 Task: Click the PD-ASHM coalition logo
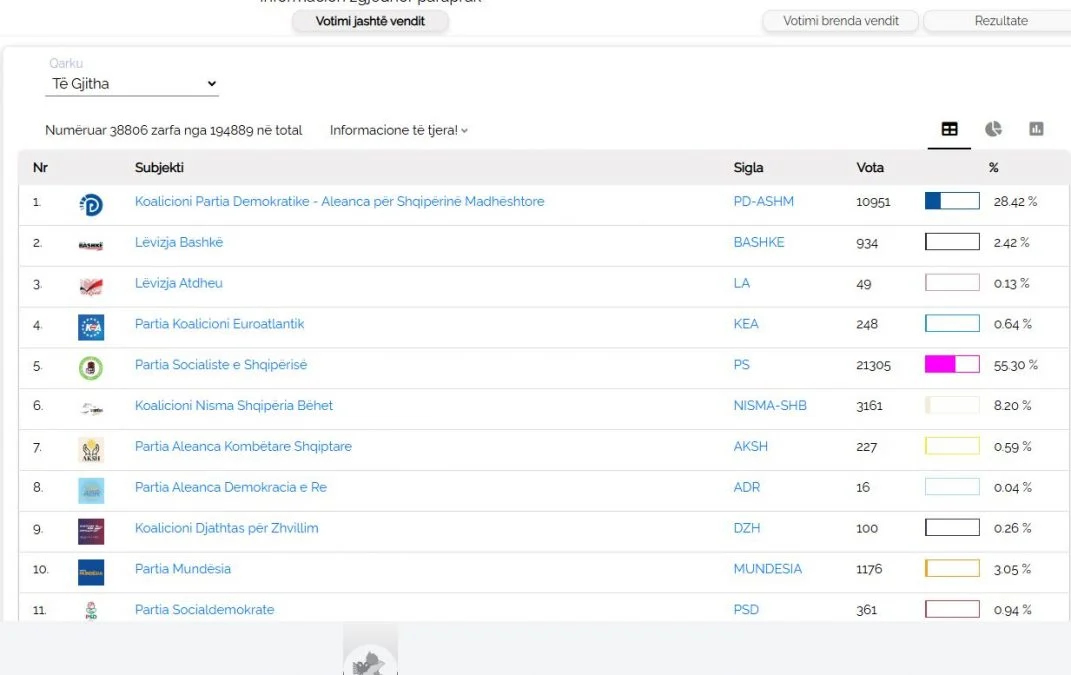click(91, 204)
